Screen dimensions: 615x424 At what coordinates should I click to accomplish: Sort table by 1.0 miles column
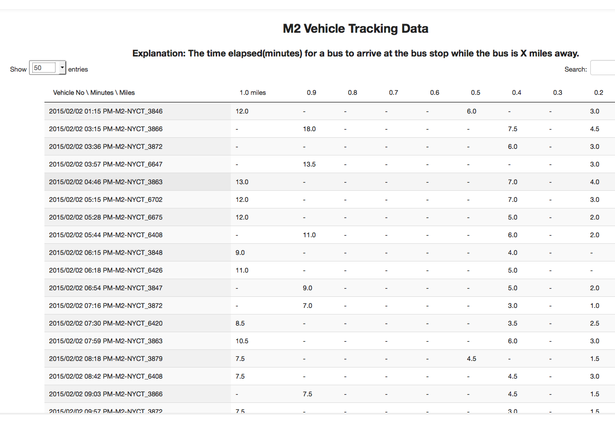(253, 93)
